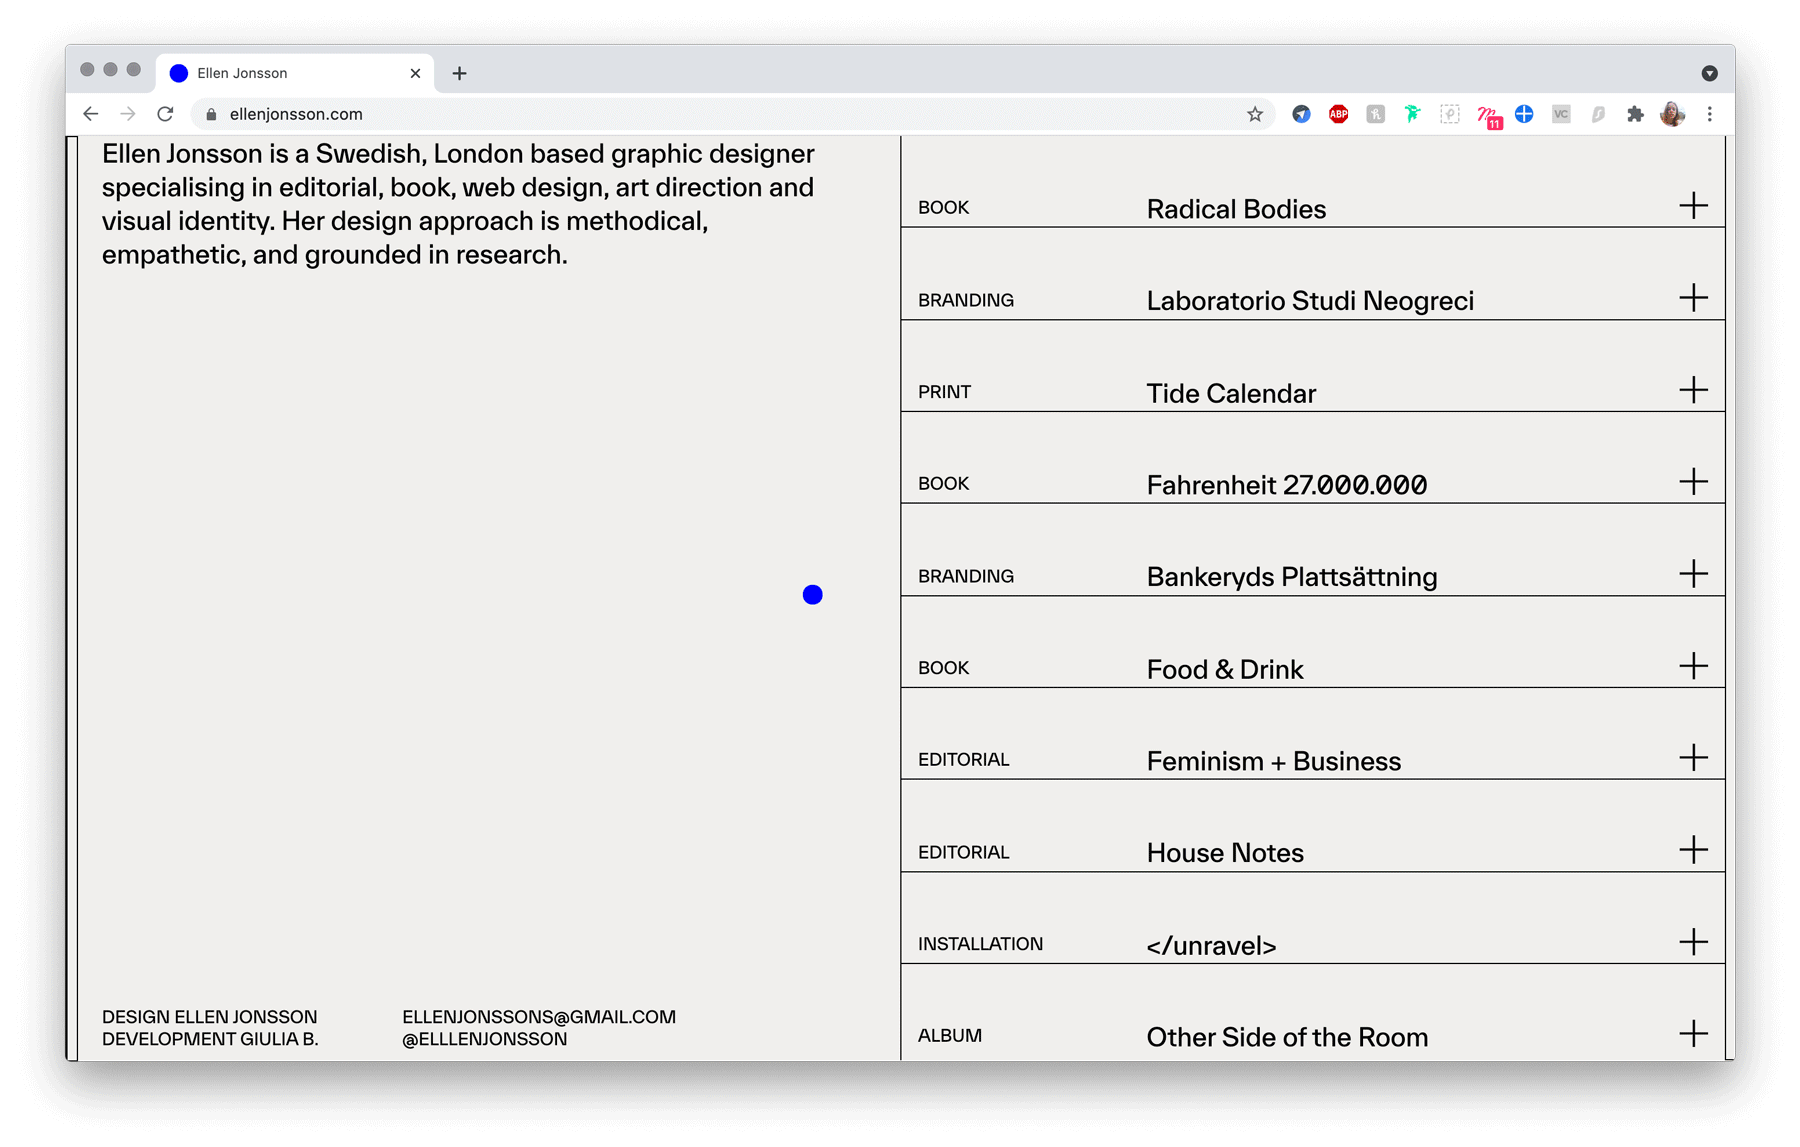
Task: Open the Feminism + Business project title
Action: pos(1273,761)
